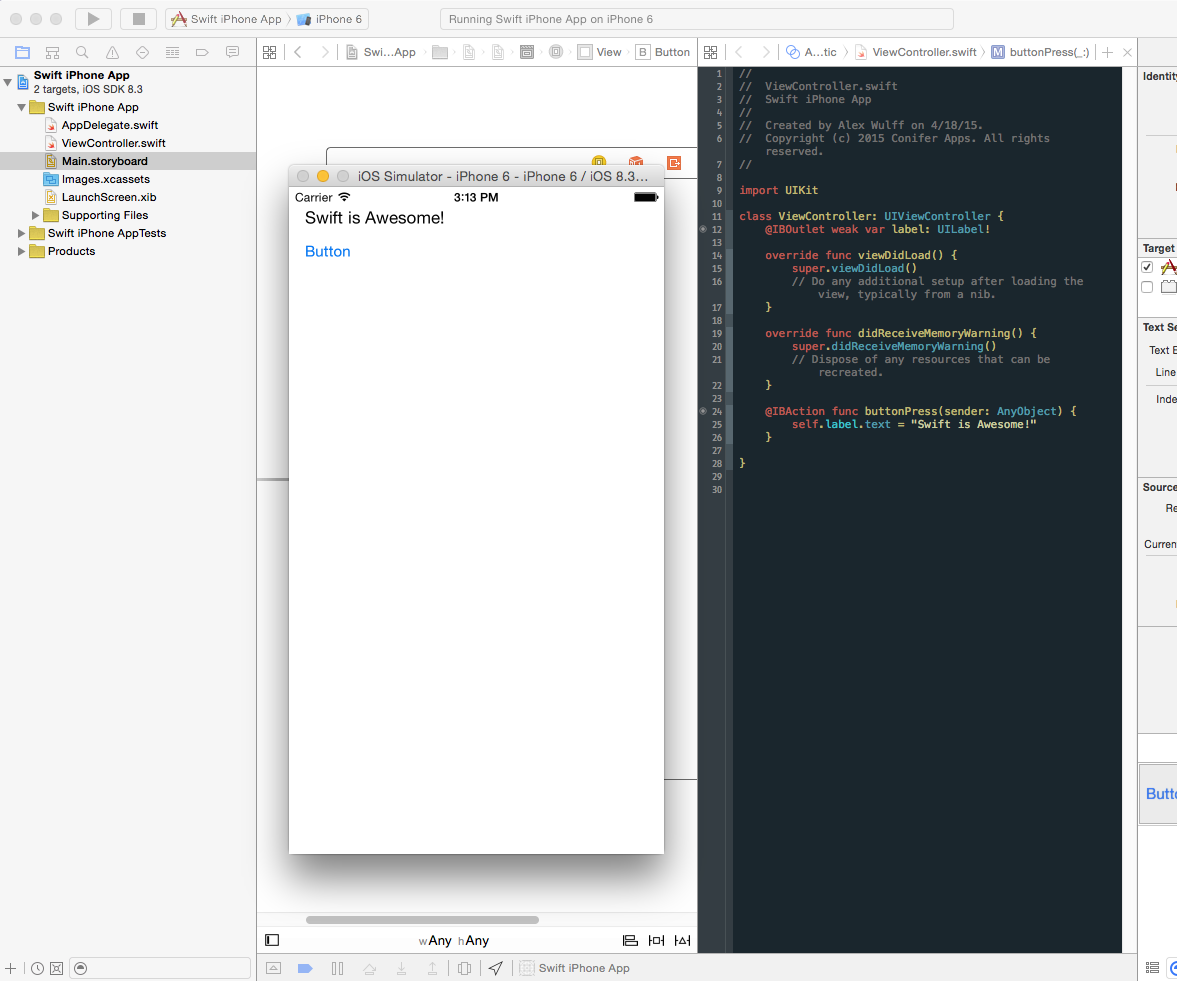Open the Project navigator folder icon
This screenshot has width=1177, height=981.
[23, 53]
